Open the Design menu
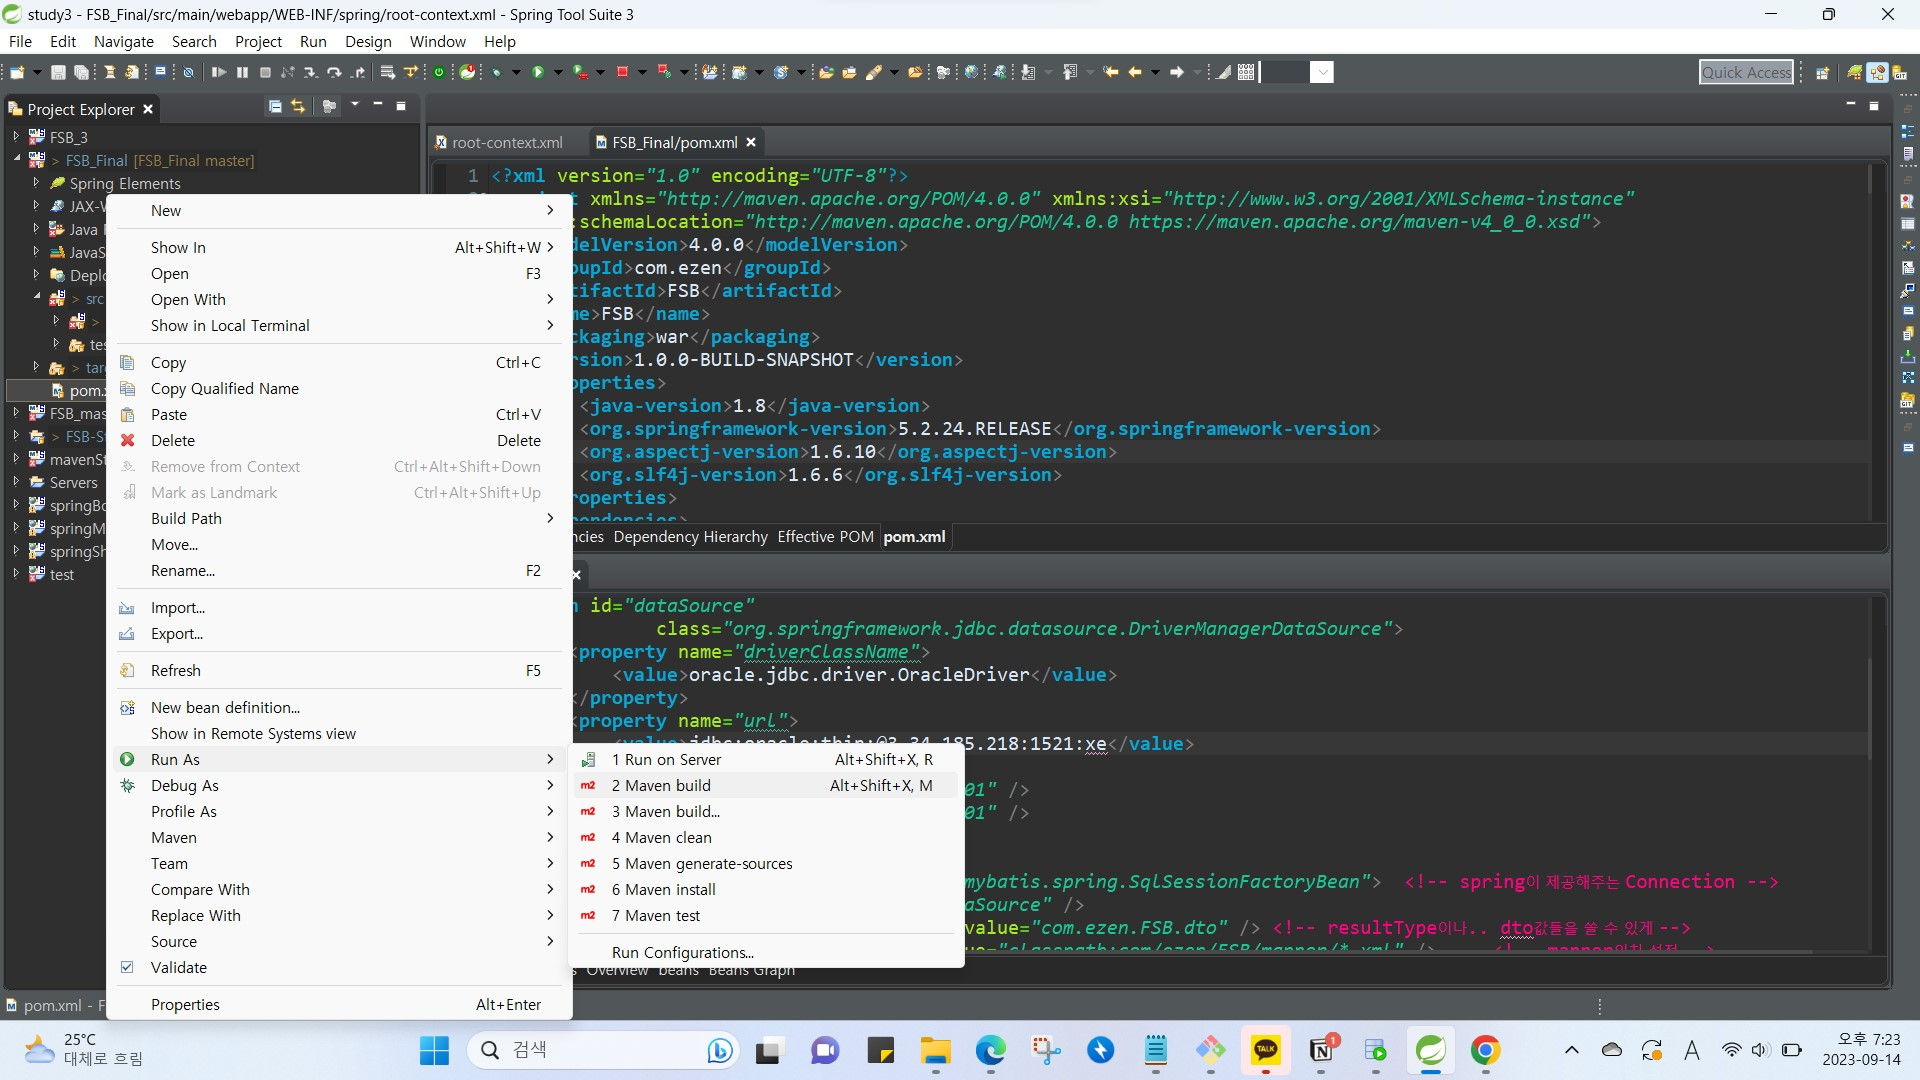Screen dimensions: 1920x1080 click(368, 41)
